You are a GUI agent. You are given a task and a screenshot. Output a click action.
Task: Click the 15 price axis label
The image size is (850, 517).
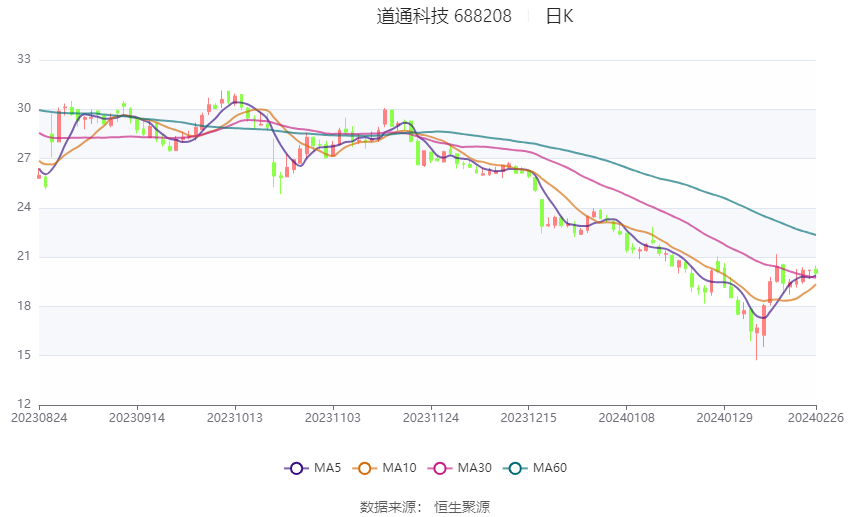click(24, 355)
